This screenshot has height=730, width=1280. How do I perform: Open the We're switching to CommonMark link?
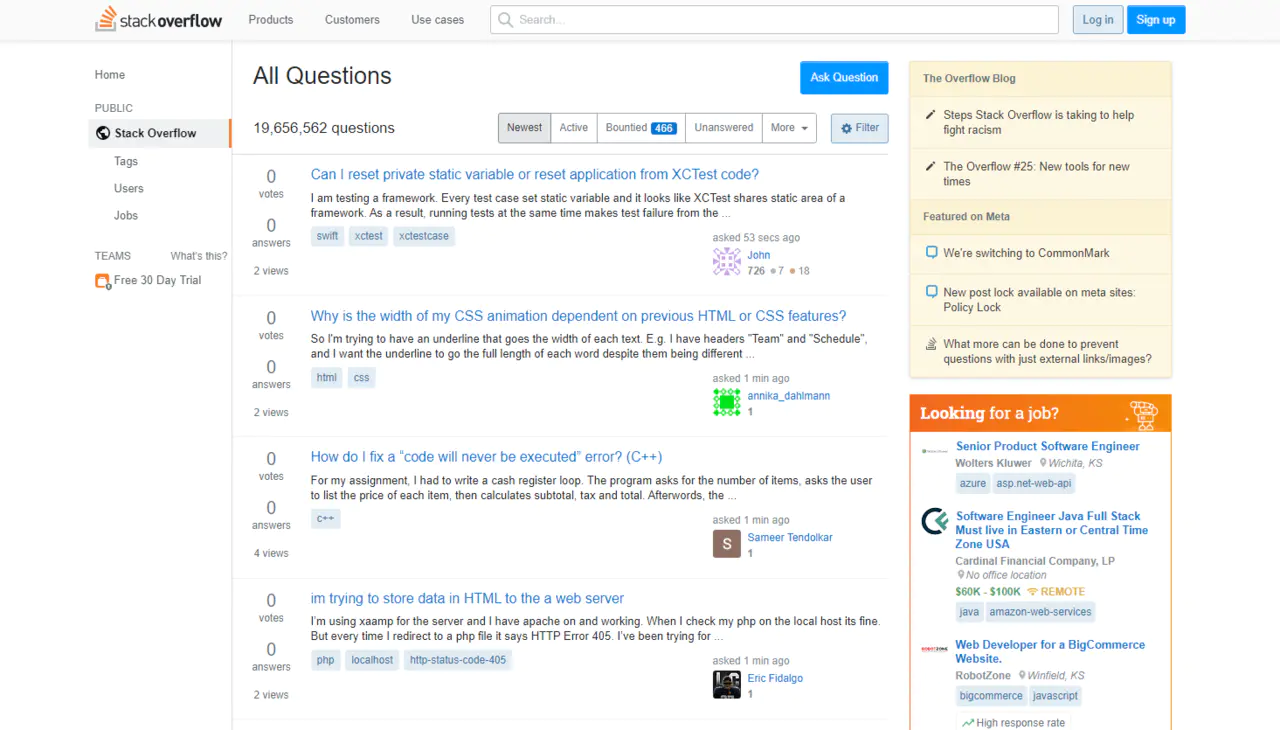[x=1026, y=253]
